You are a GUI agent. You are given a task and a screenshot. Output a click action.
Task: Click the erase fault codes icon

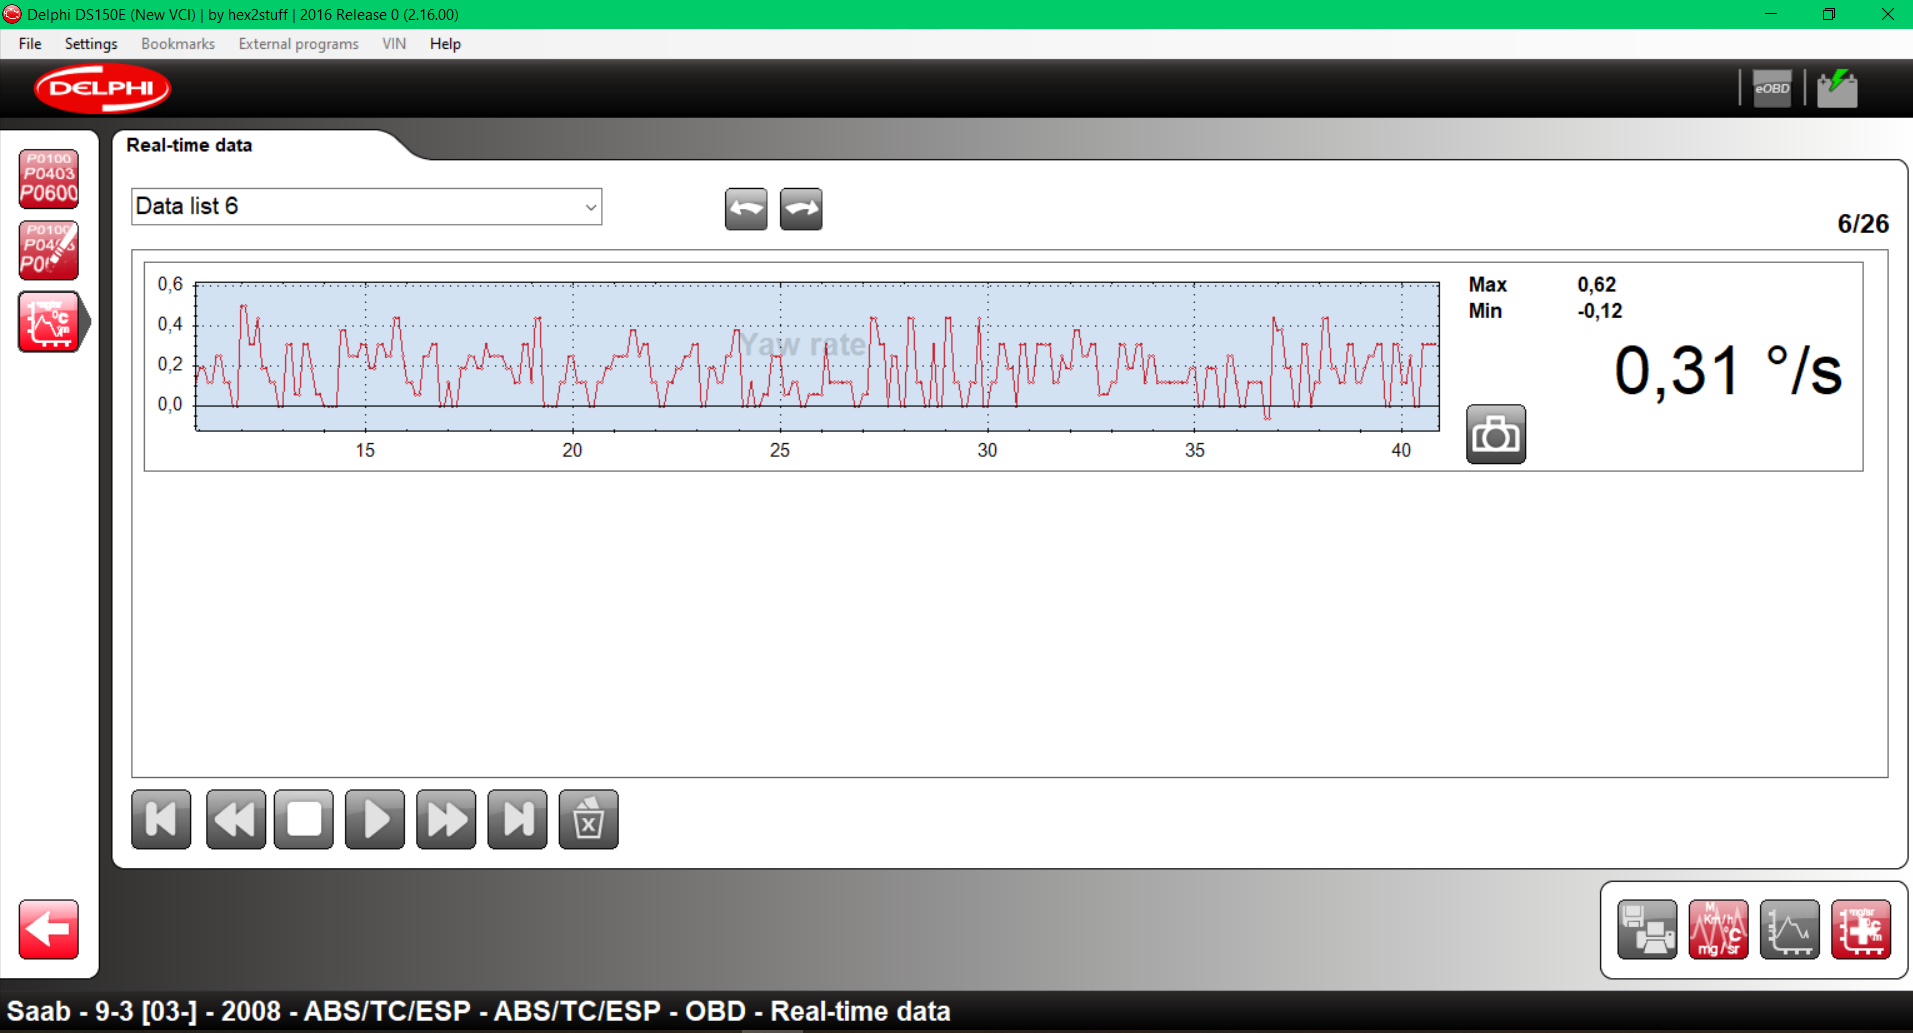tap(48, 250)
